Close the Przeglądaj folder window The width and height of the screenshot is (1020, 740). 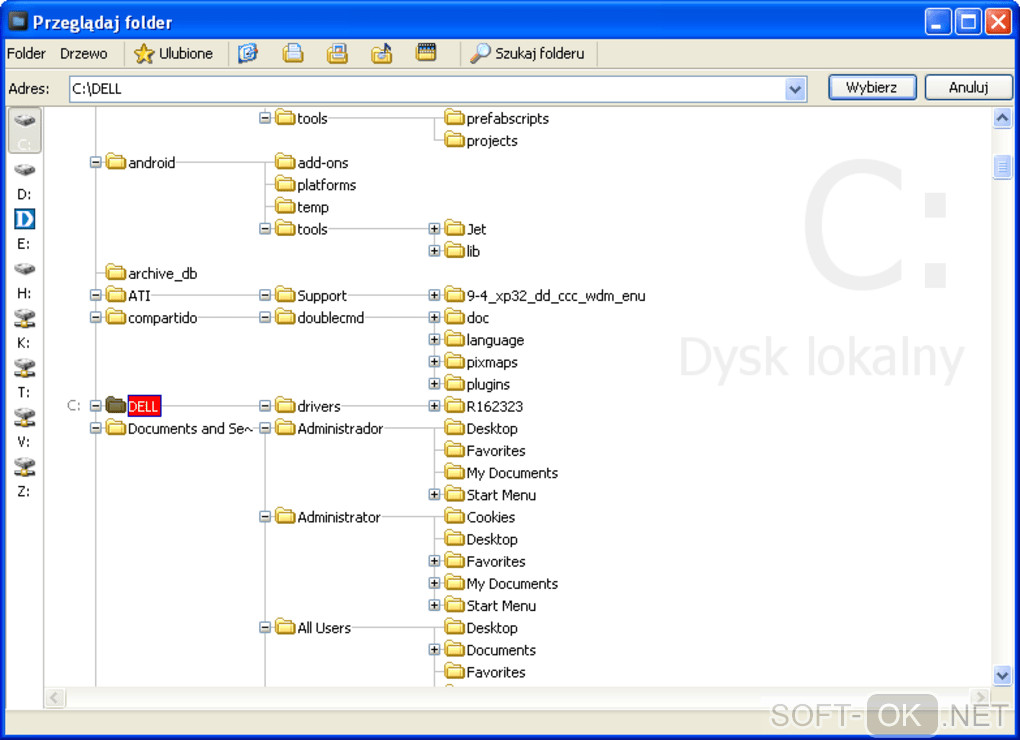tap(998, 21)
